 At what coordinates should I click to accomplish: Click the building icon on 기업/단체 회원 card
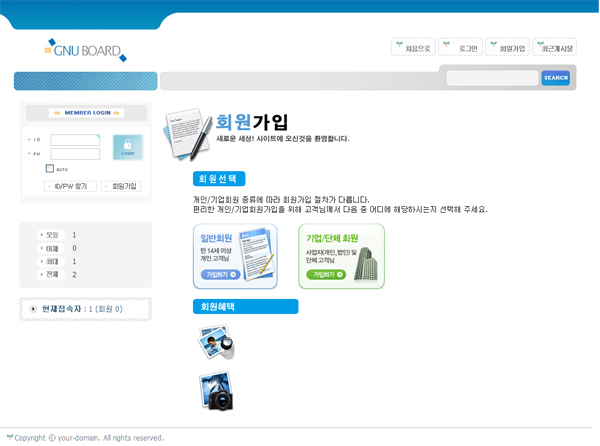pos(366,264)
